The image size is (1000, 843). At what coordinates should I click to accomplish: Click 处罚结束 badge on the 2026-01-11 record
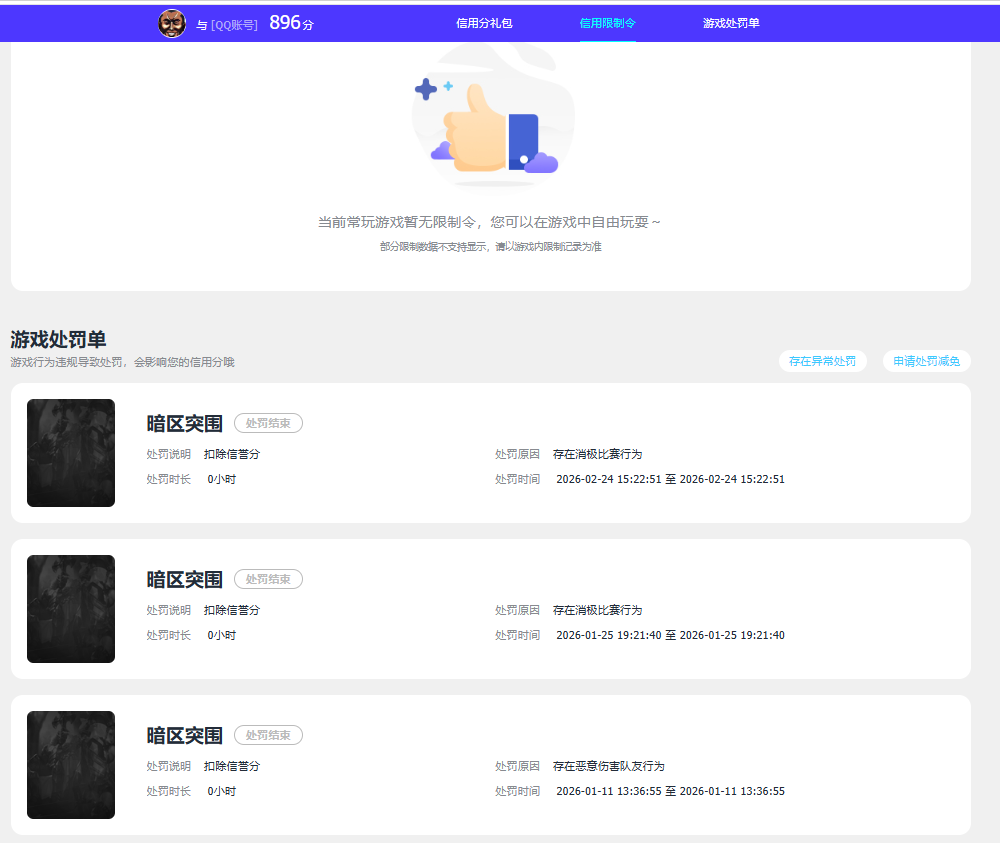[x=268, y=735]
